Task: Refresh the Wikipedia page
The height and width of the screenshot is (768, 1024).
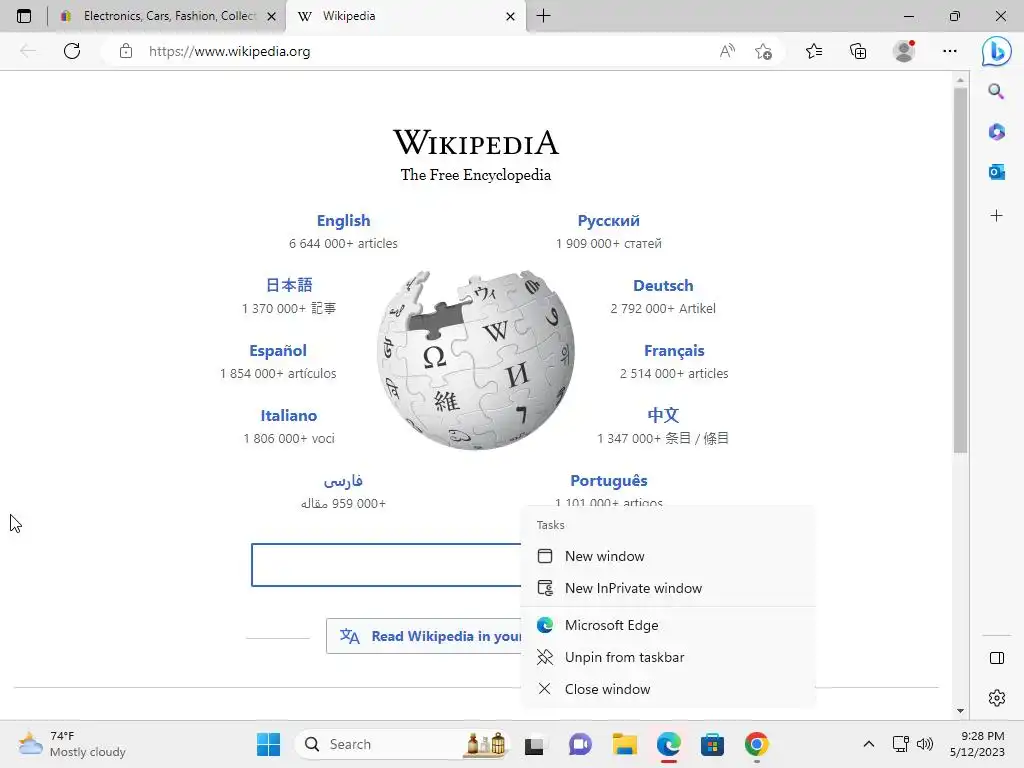Action: [x=72, y=51]
